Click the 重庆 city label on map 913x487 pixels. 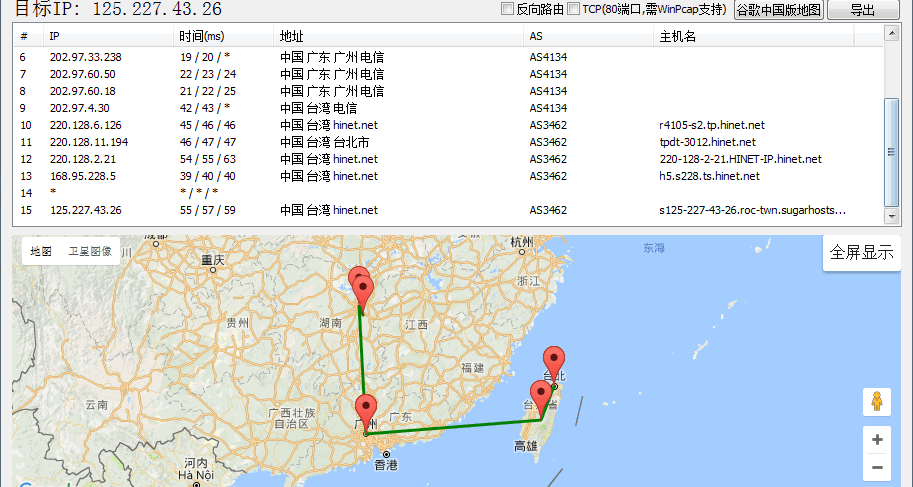(213, 259)
